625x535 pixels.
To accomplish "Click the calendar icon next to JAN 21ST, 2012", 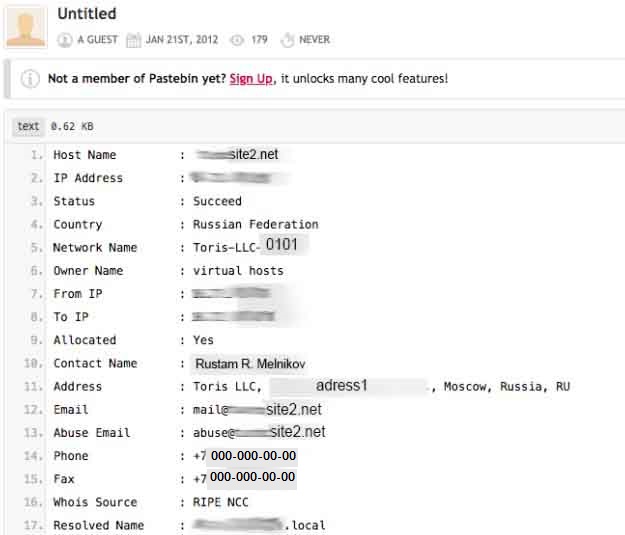I will (134, 40).
